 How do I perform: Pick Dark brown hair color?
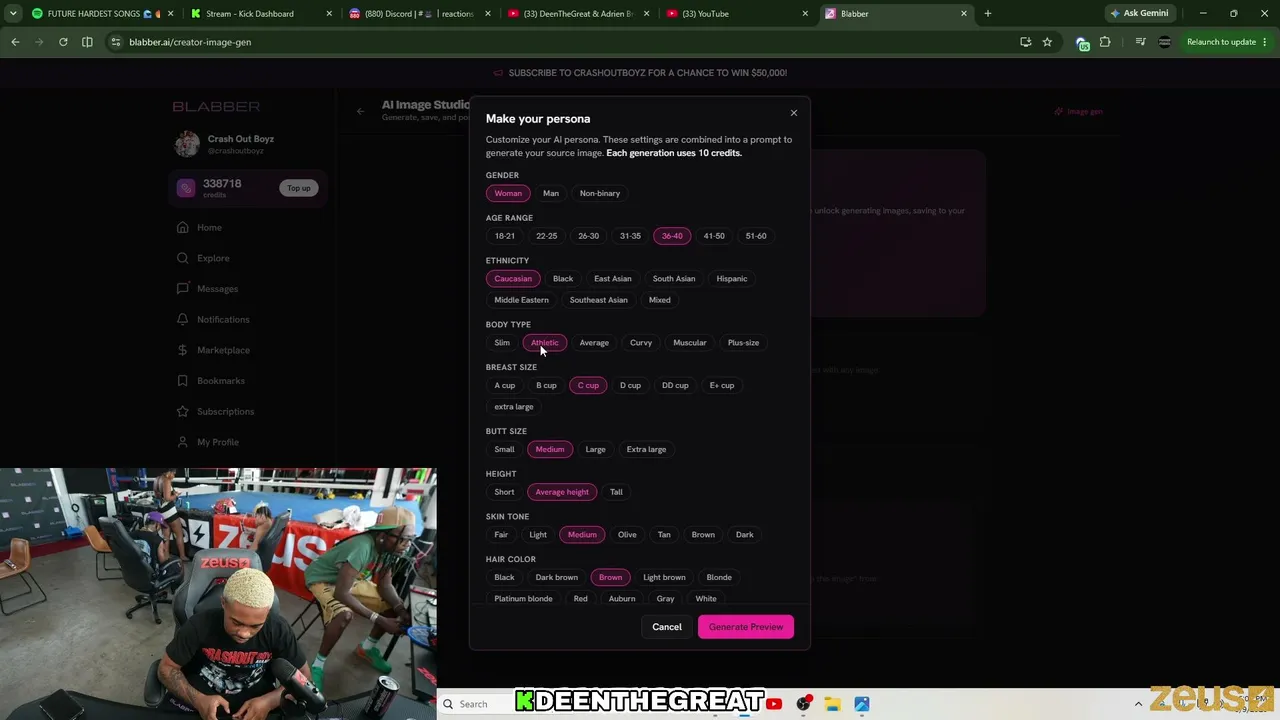pyautogui.click(x=557, y=578)
